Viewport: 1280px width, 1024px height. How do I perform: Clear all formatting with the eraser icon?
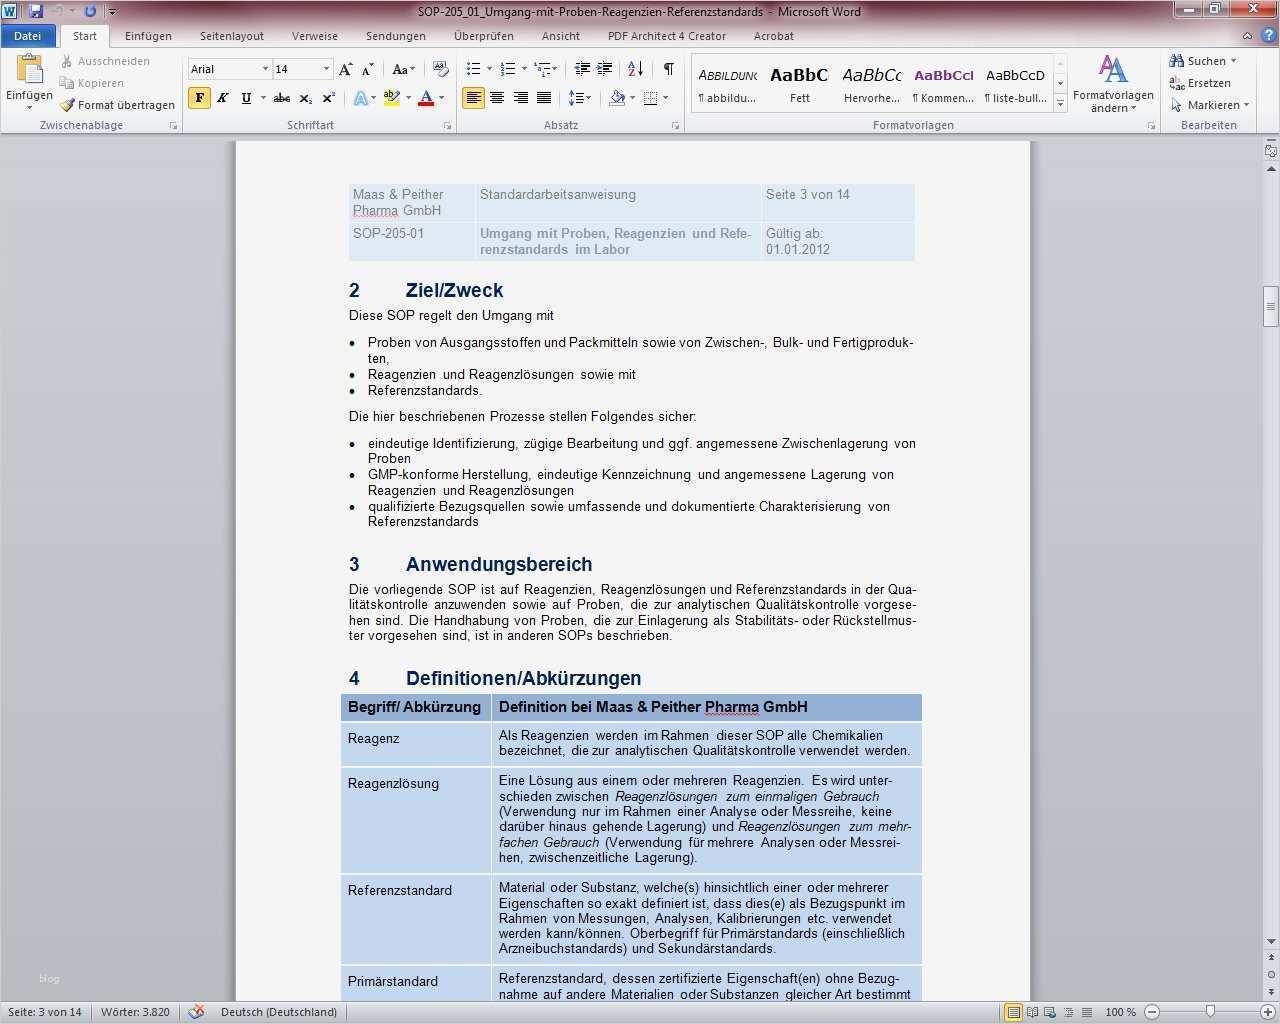[x=440, y=69]
